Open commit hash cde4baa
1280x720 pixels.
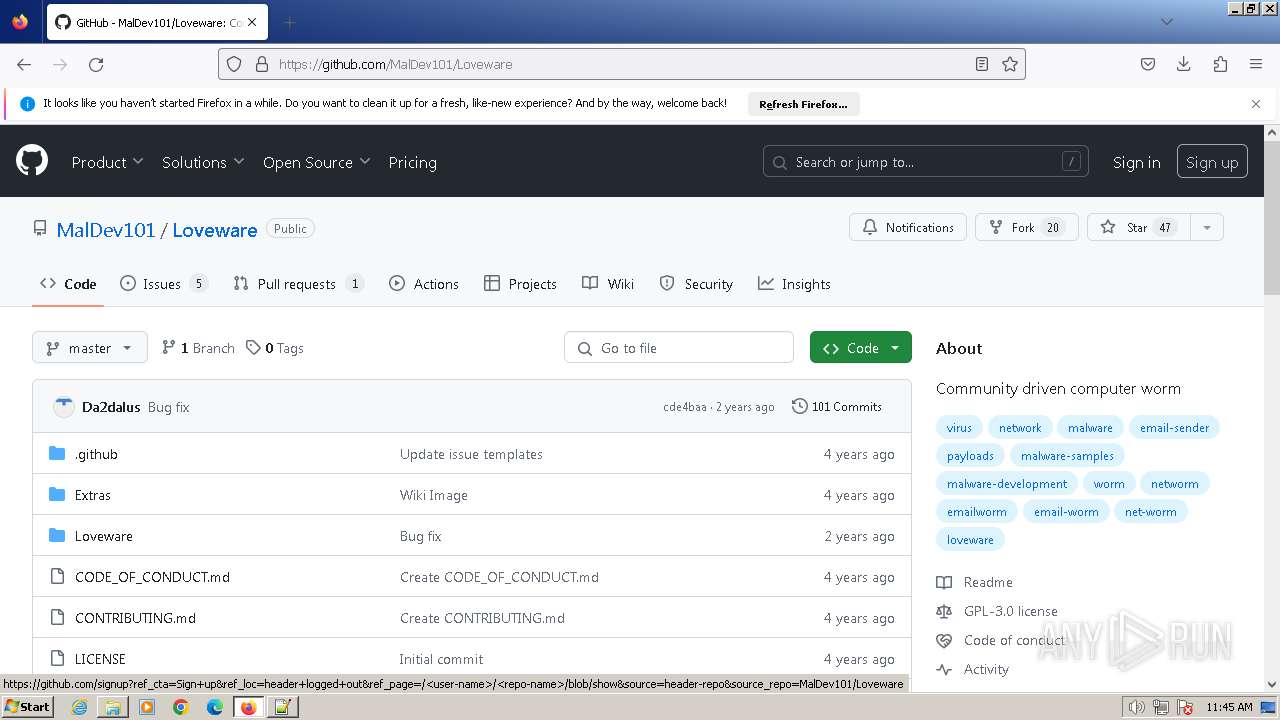point(685,407)
